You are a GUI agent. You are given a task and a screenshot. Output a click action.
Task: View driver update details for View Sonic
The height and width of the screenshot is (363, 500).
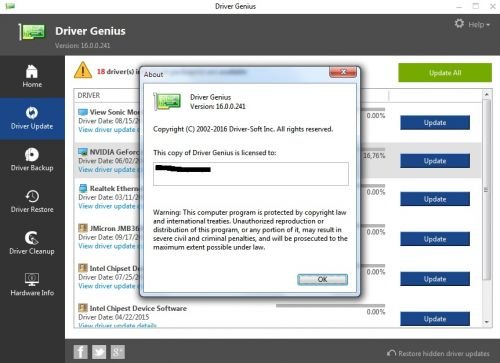pos(109,130)
